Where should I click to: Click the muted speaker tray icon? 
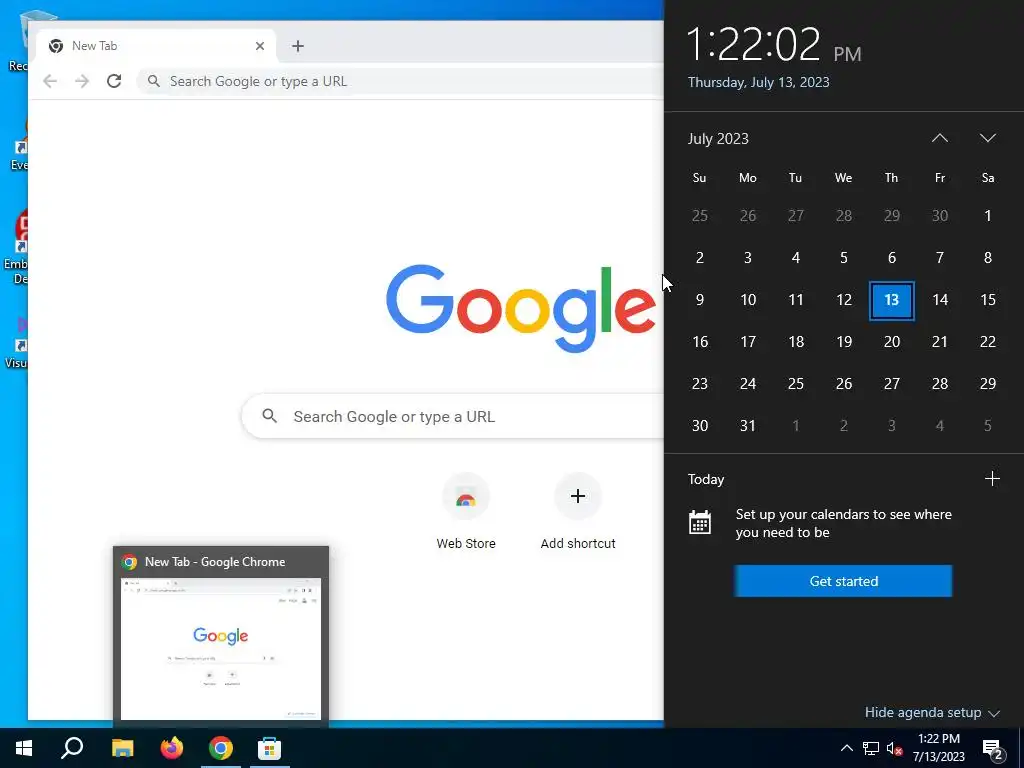point(894,749)
